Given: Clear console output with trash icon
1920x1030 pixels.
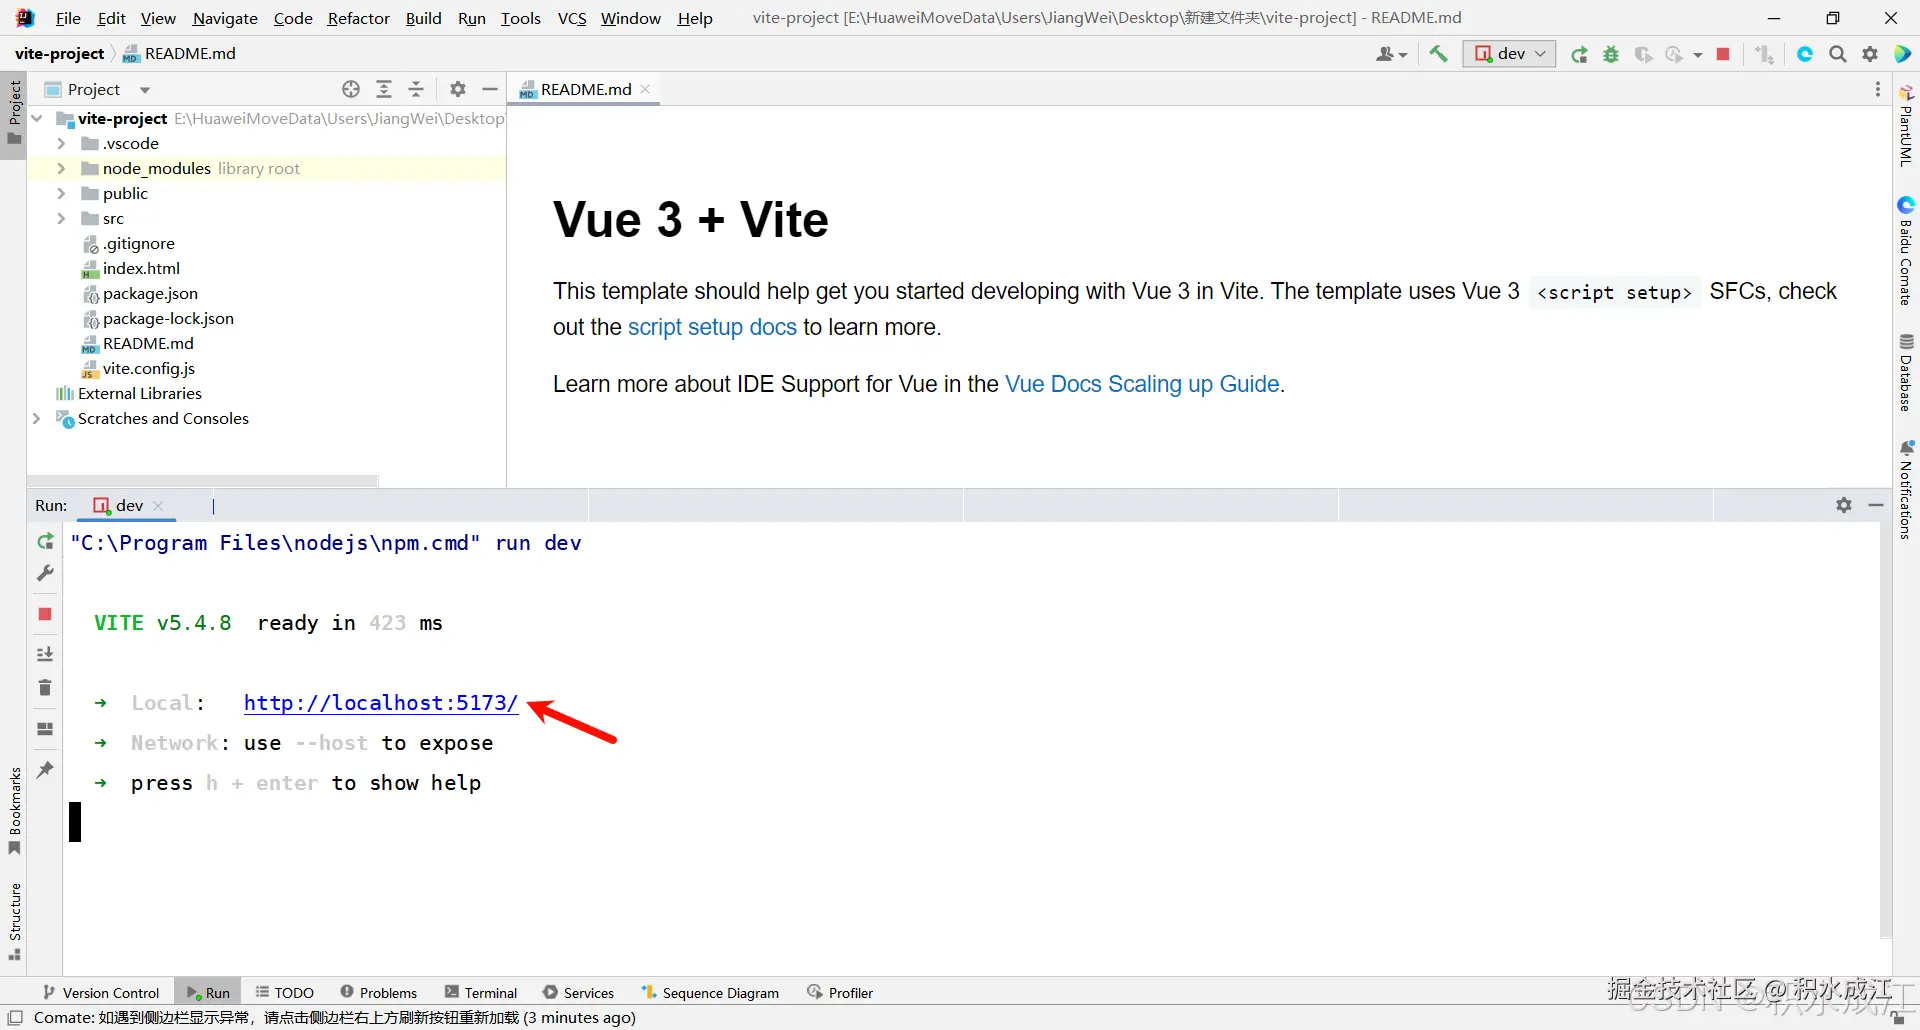Looking at the screenshot, I should click(45, 687).
